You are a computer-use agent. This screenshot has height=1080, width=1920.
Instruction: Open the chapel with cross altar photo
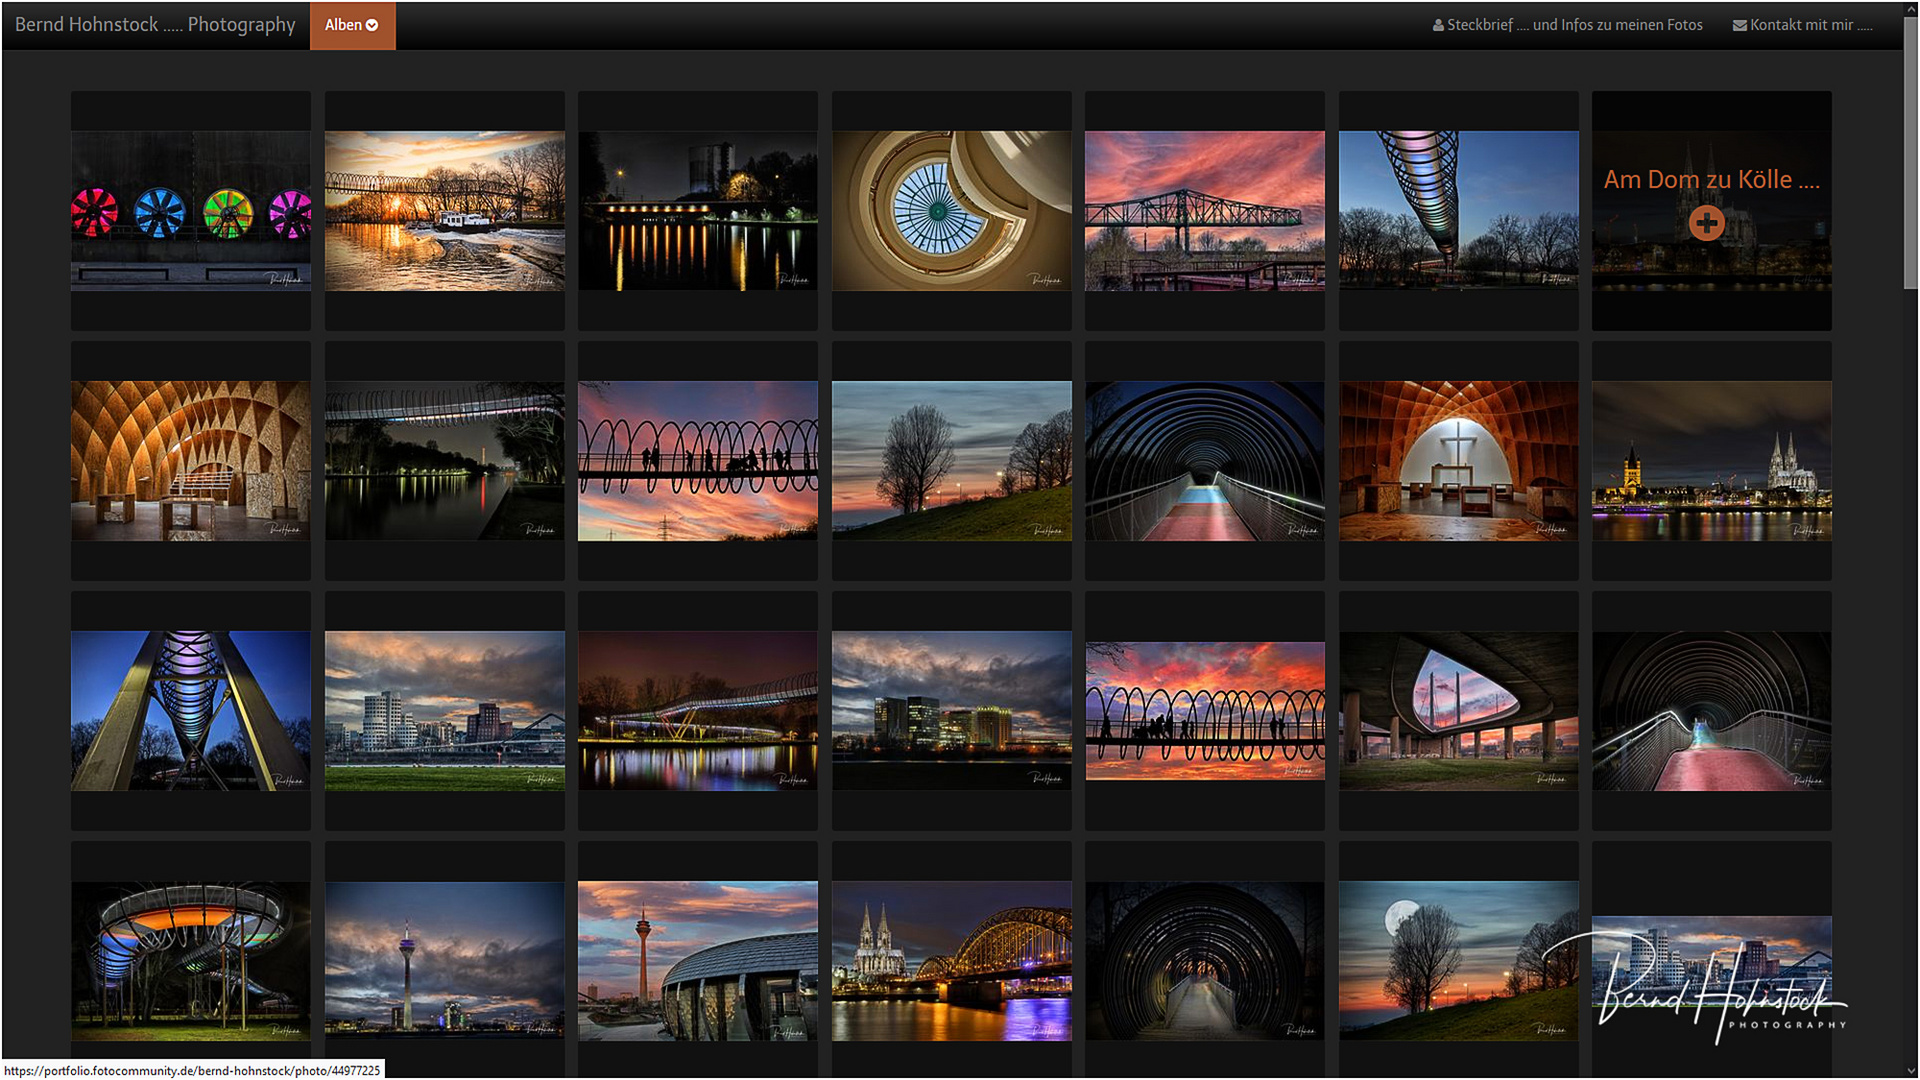pyautogui.click(x=1459, y=461)
